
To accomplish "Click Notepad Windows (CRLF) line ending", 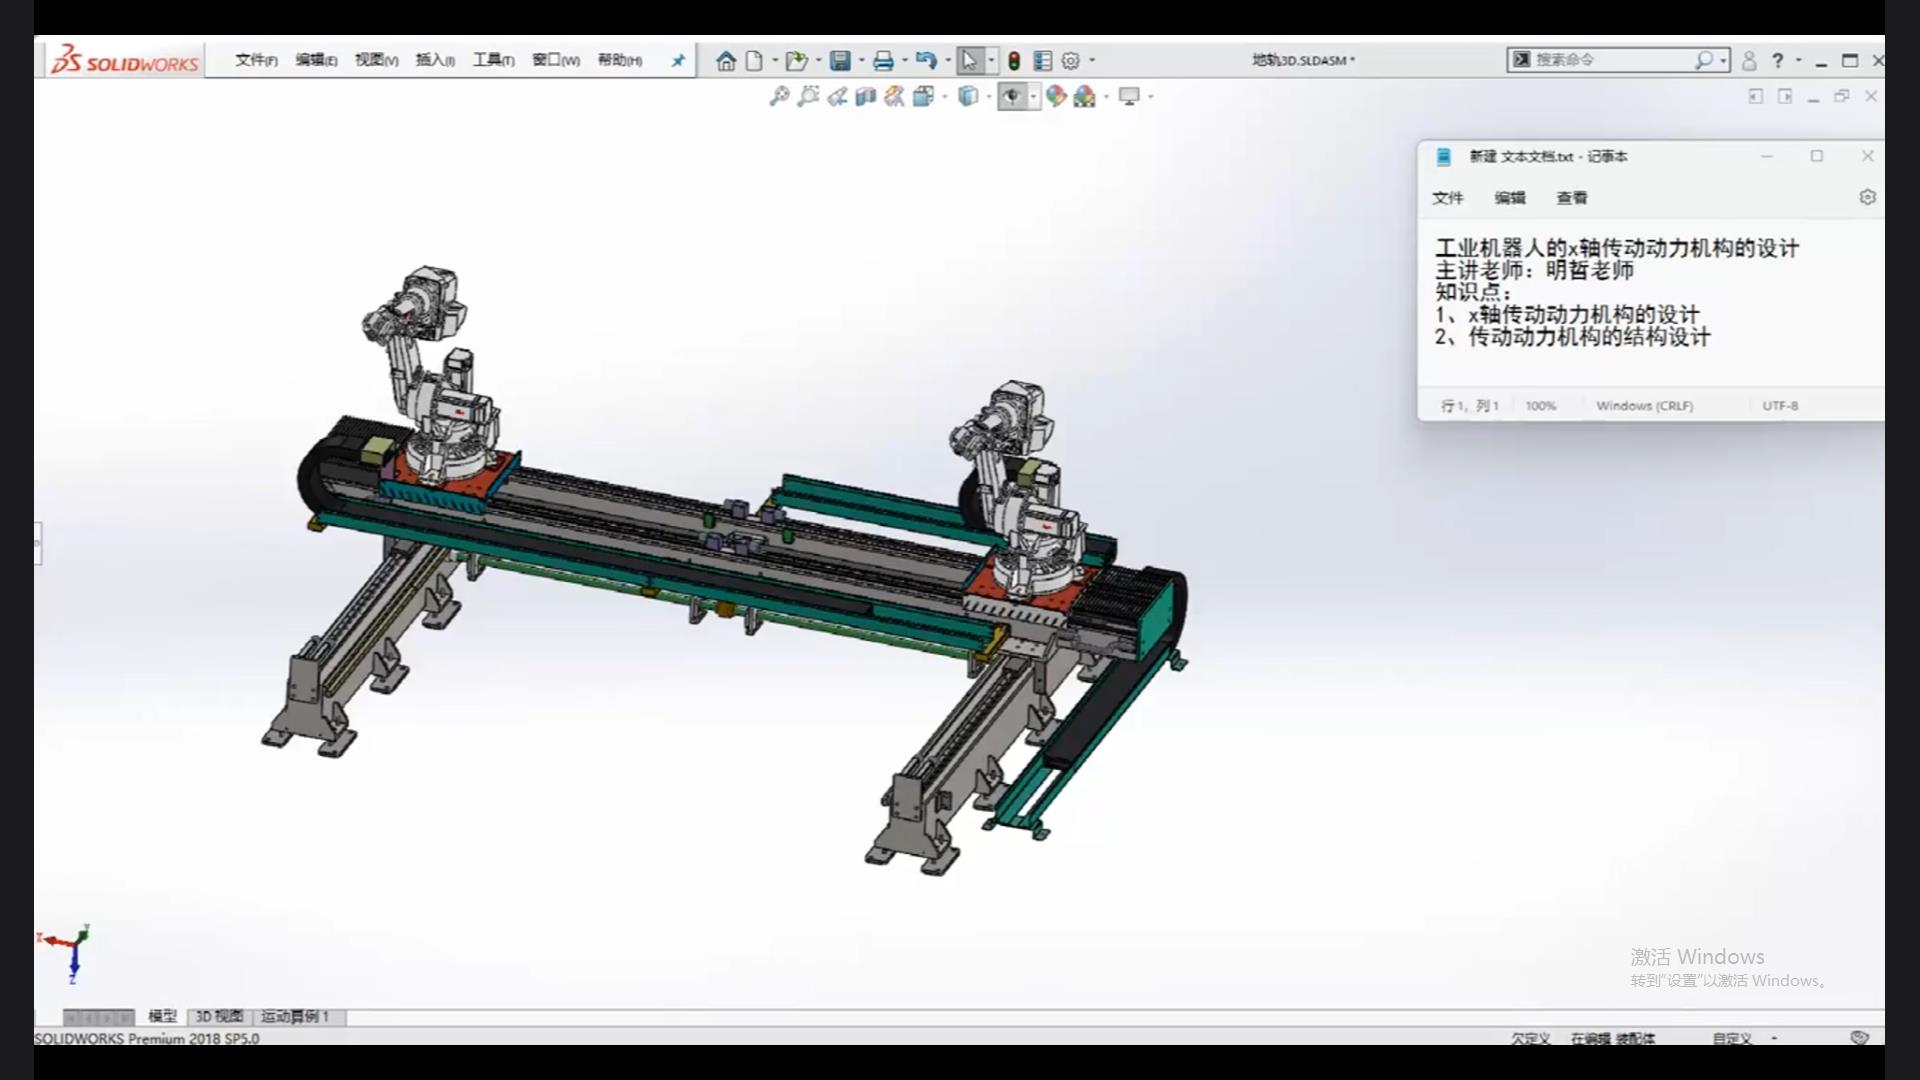I will 1644,406.
